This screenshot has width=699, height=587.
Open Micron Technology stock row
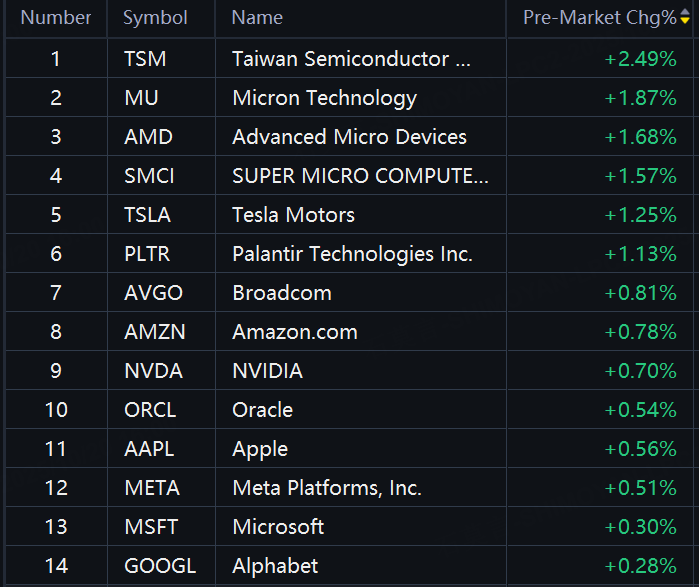pos(349,98)
